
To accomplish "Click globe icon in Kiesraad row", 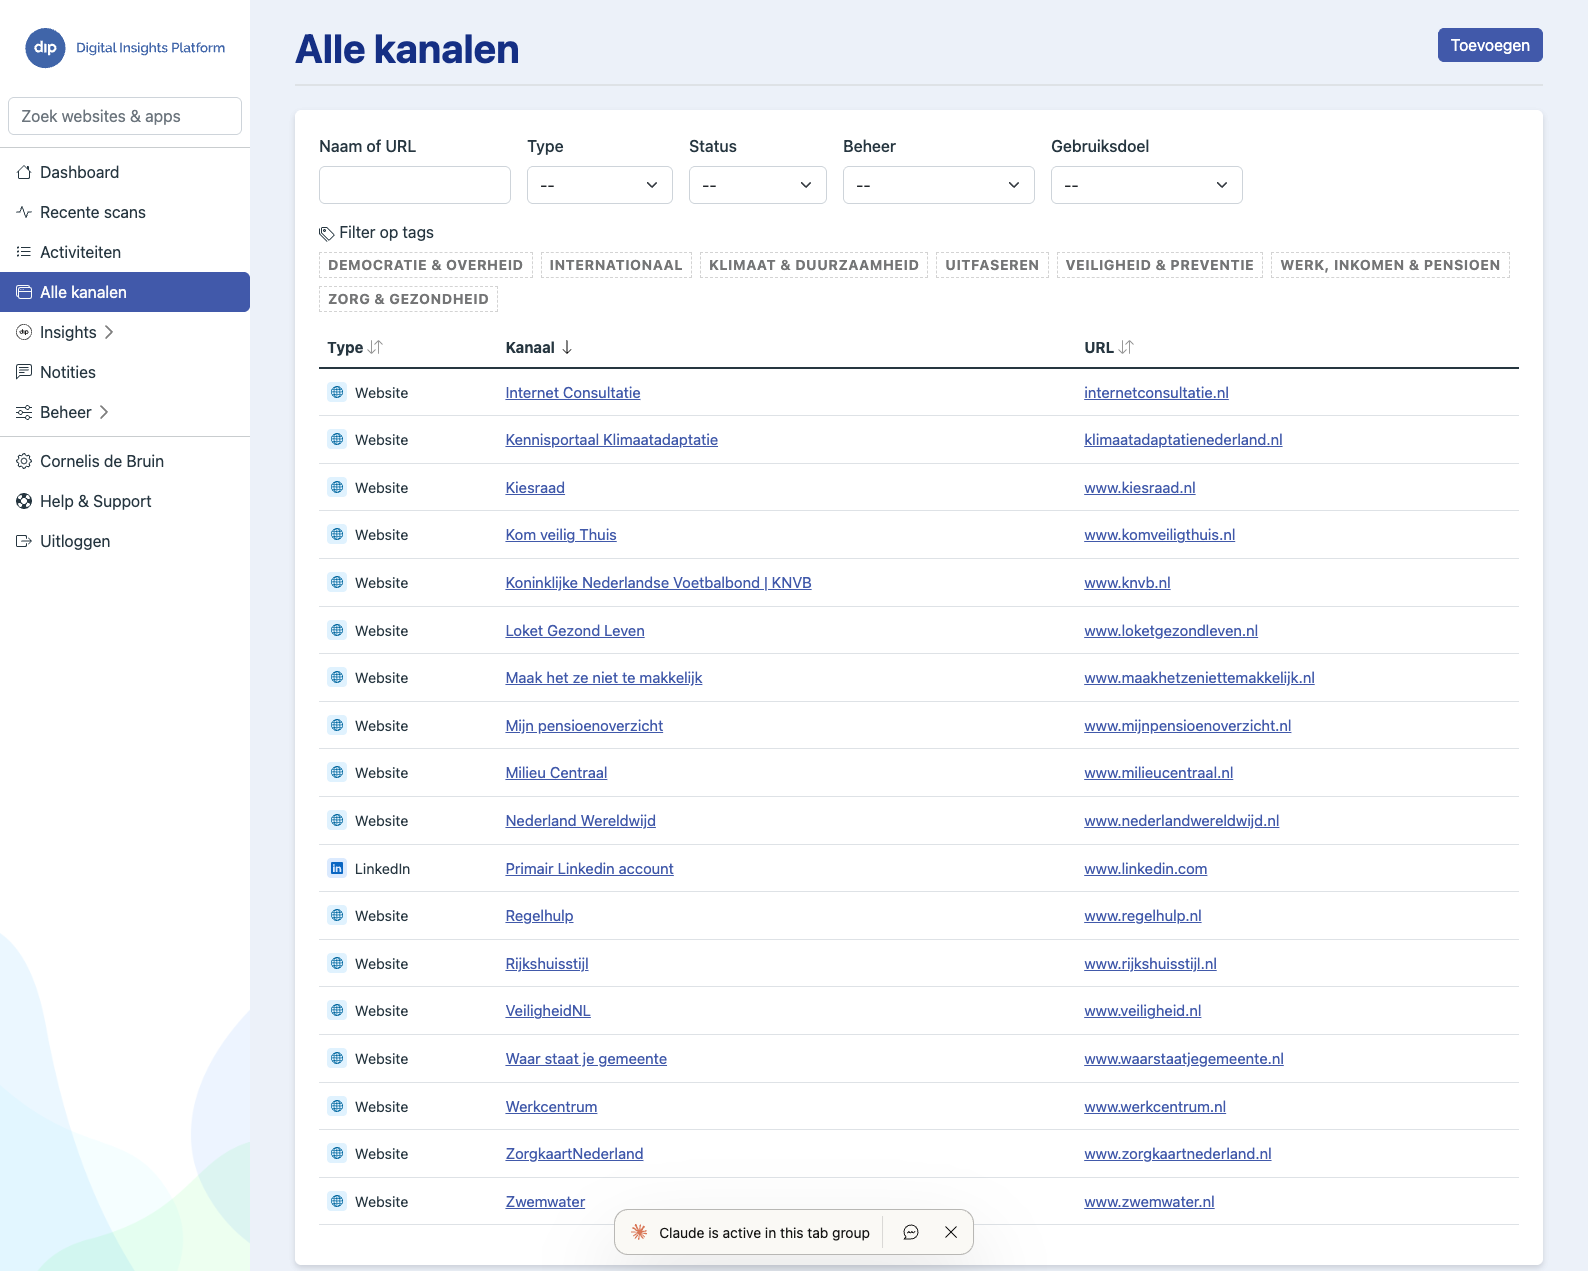I will (x=337, y=487).
